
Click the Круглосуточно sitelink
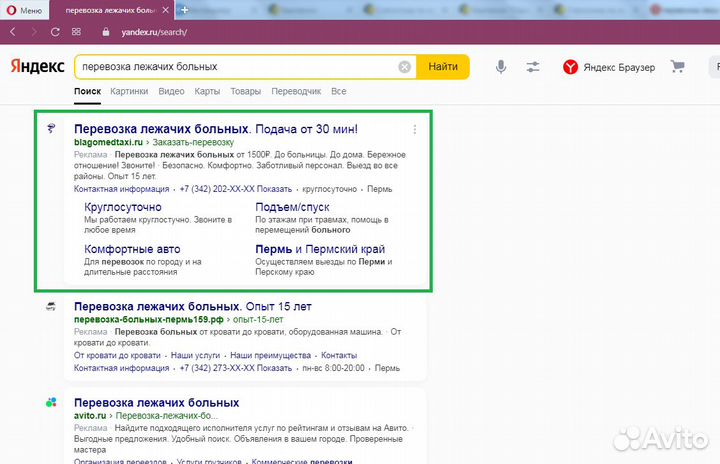click(123, 207)
